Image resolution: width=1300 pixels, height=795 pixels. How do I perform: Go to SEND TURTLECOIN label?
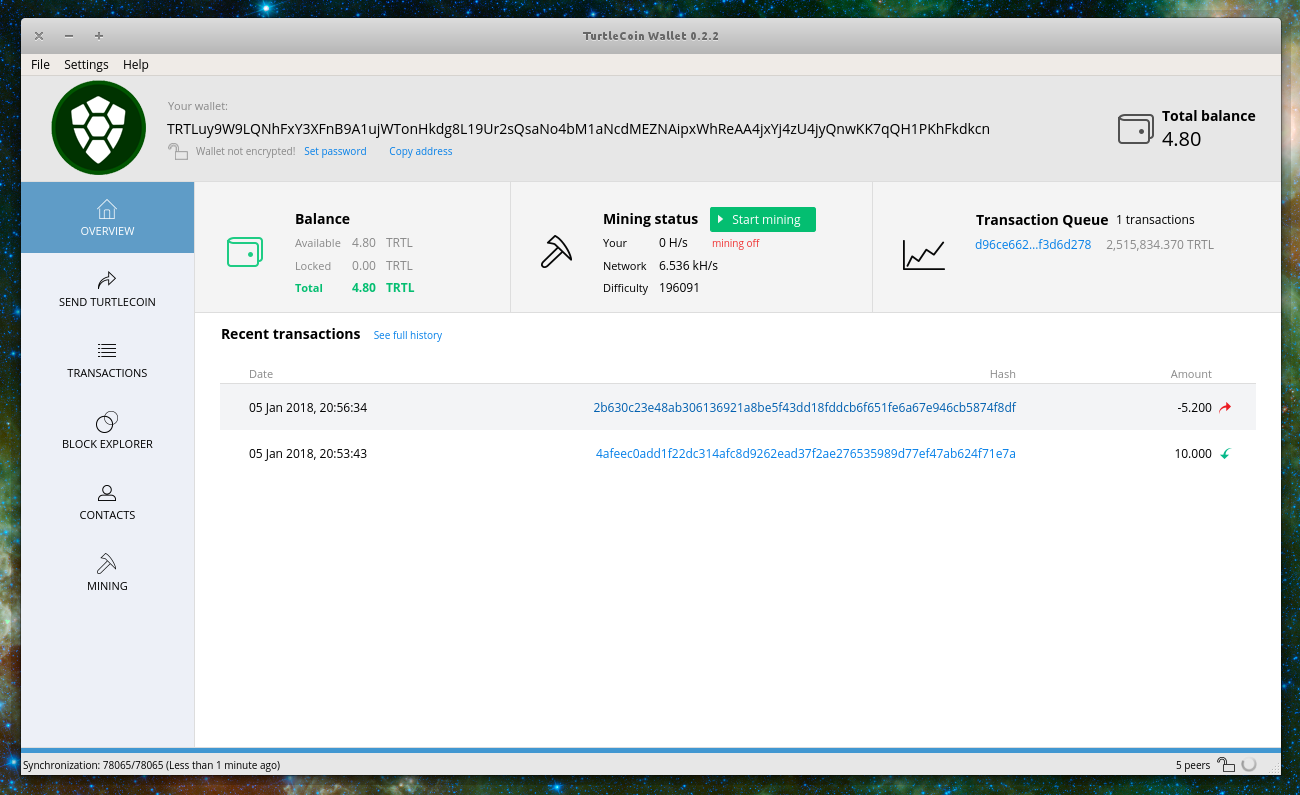[107, 302]
